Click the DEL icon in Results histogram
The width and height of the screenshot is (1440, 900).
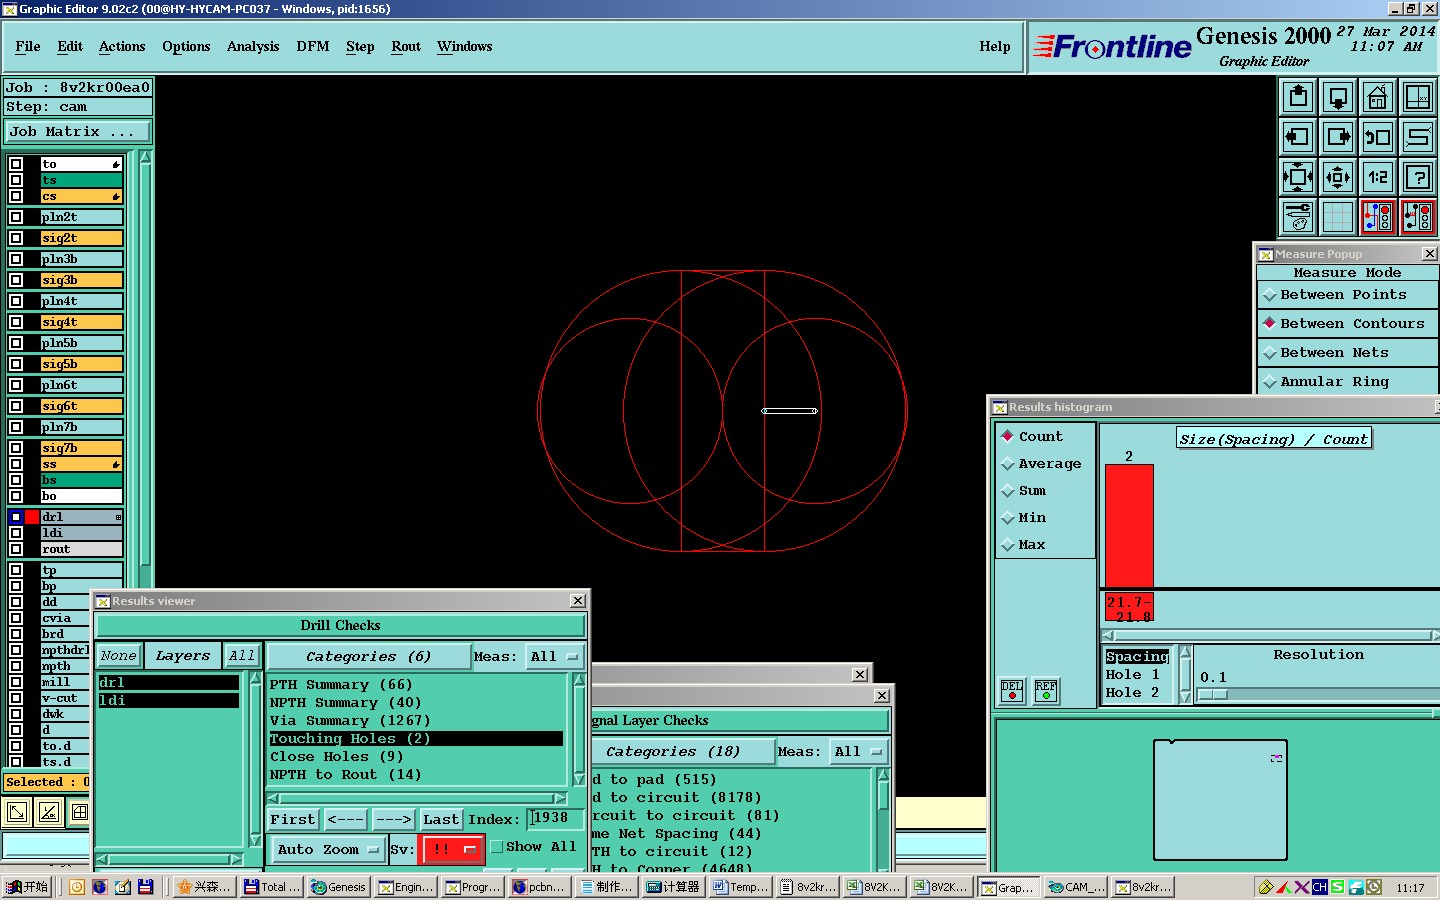[x=1012, y=690]
